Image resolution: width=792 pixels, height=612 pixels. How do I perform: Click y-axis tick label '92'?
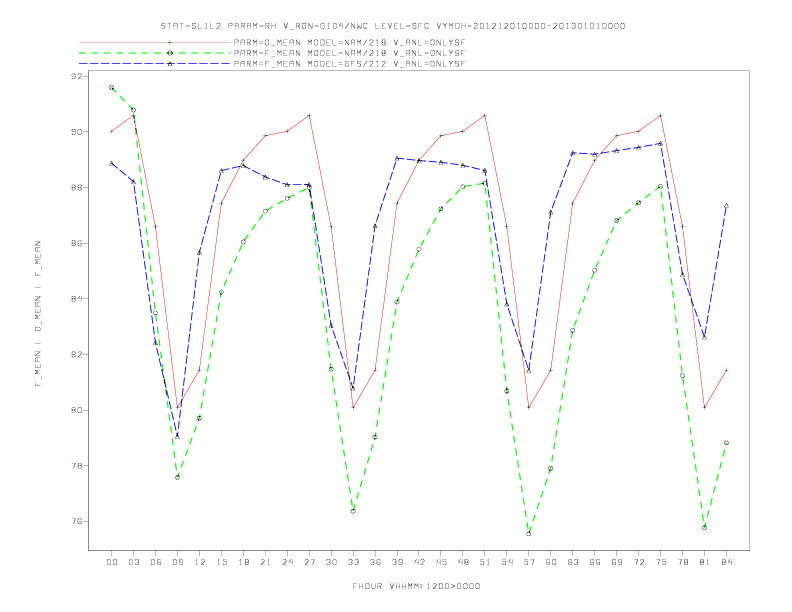tap(76, 76)
